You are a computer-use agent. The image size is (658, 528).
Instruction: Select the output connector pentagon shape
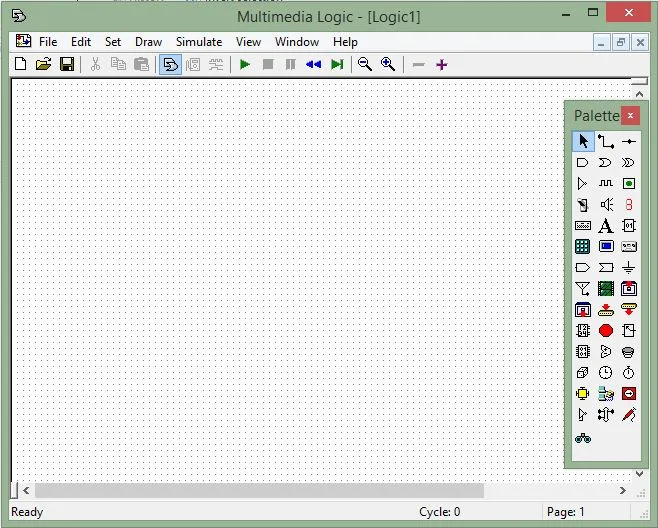(x=582, y=267)
